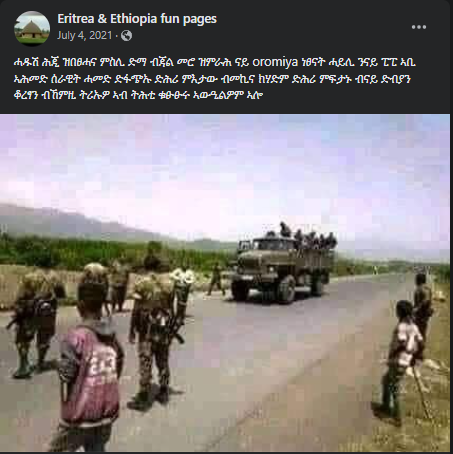The image size is (453, 454).
Task: Open Eritrea & Ethiopia fun pages profile
Action: 137,19
